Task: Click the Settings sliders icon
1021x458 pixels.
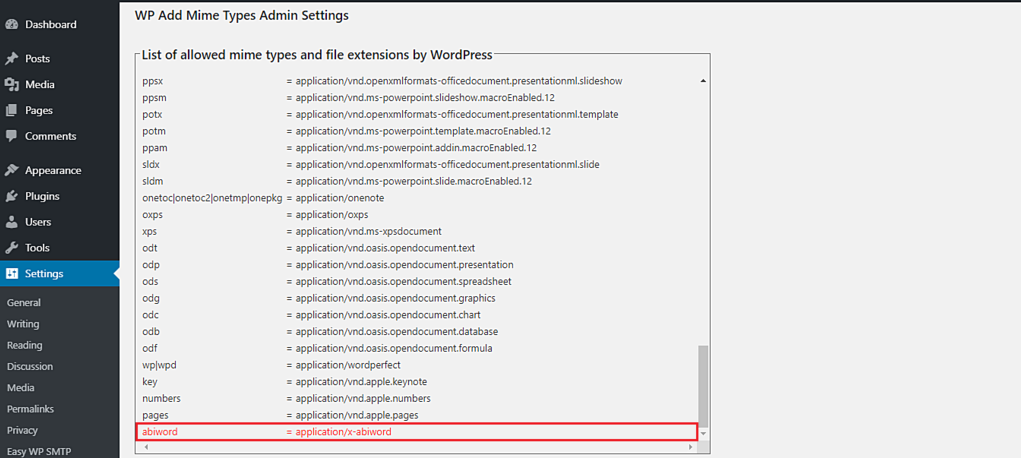Action: (x=11, y=274)
